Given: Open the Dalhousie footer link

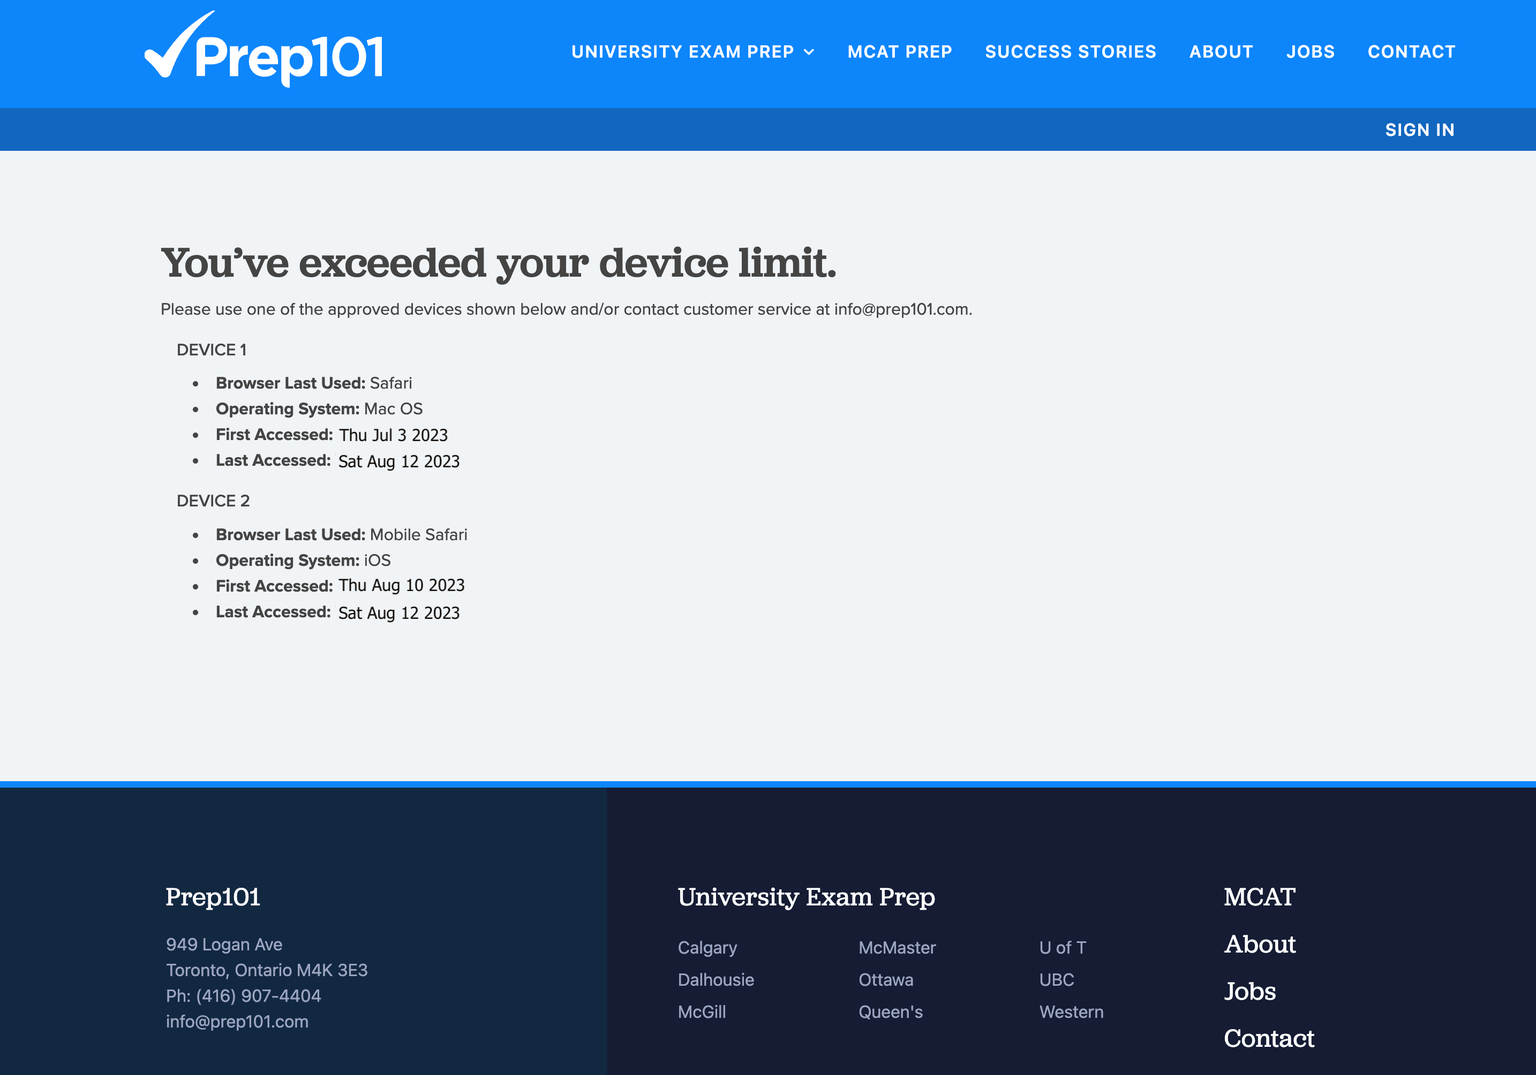Looking at the screenshot, I should [x=716, y=980].
